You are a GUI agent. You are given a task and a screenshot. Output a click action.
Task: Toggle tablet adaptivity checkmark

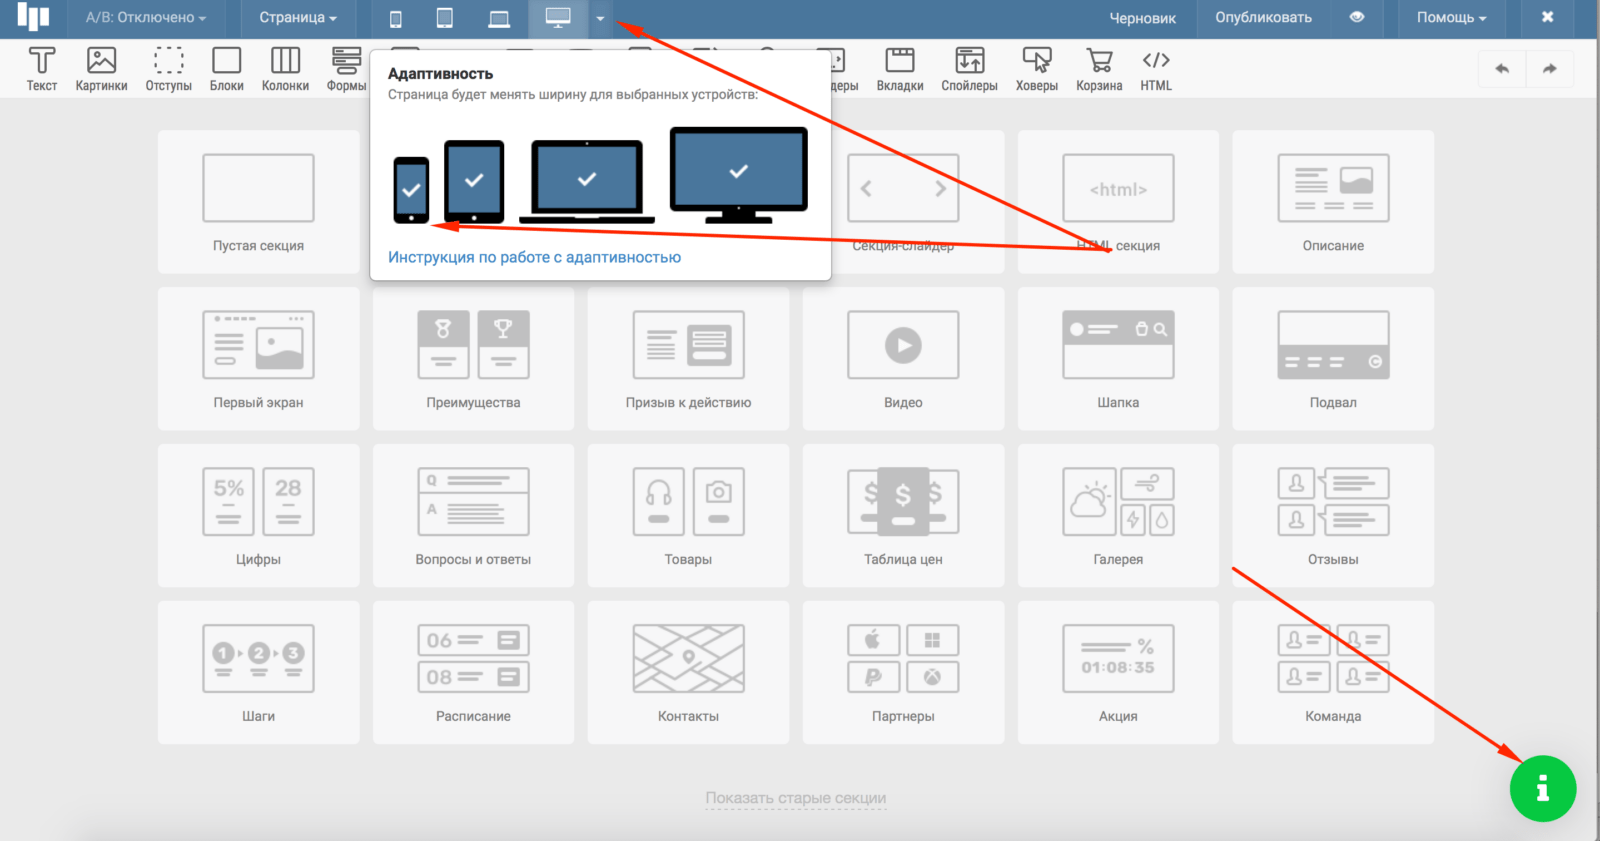point(474,181)
